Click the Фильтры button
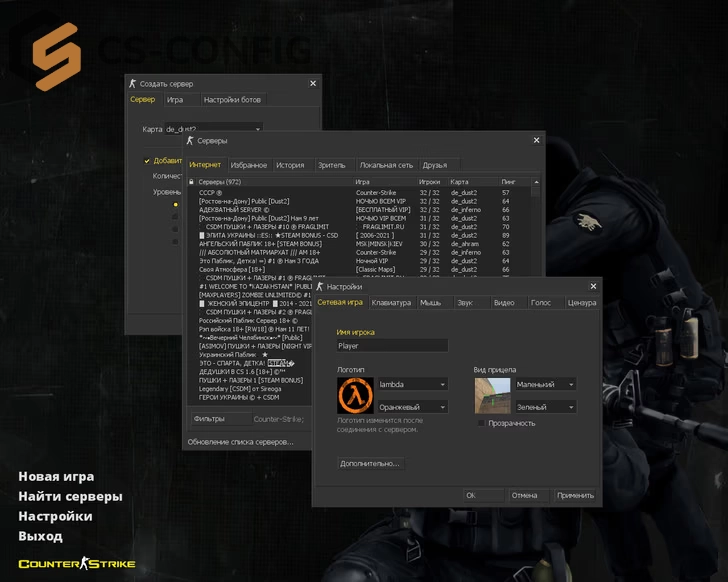The width and height of the screenshot is (728, 582). tap(221, 419)
